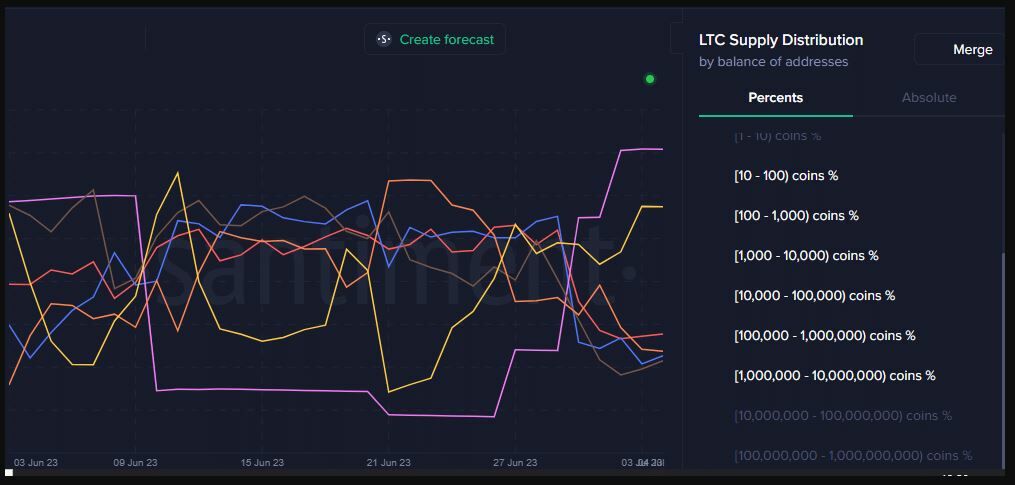The width and height of the screenshot is (1015, 485).
Task: Click the Create forecast button
Action: 446,40
